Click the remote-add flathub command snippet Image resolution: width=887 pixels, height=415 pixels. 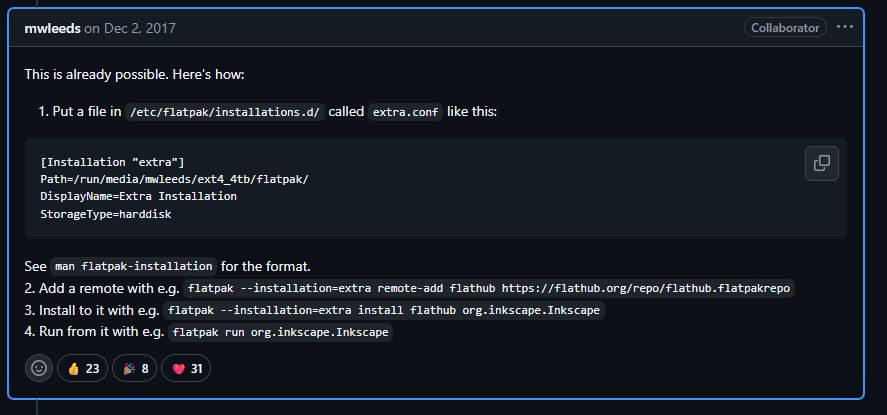click(489, 288)
